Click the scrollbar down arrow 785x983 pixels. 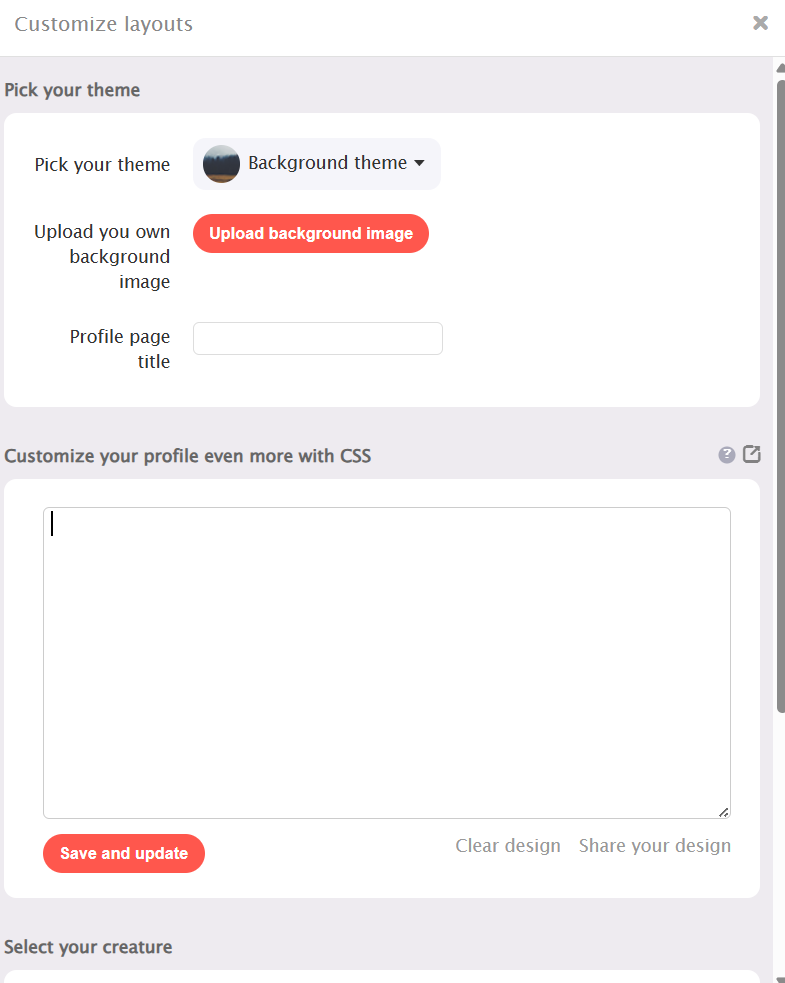point(780,979)
